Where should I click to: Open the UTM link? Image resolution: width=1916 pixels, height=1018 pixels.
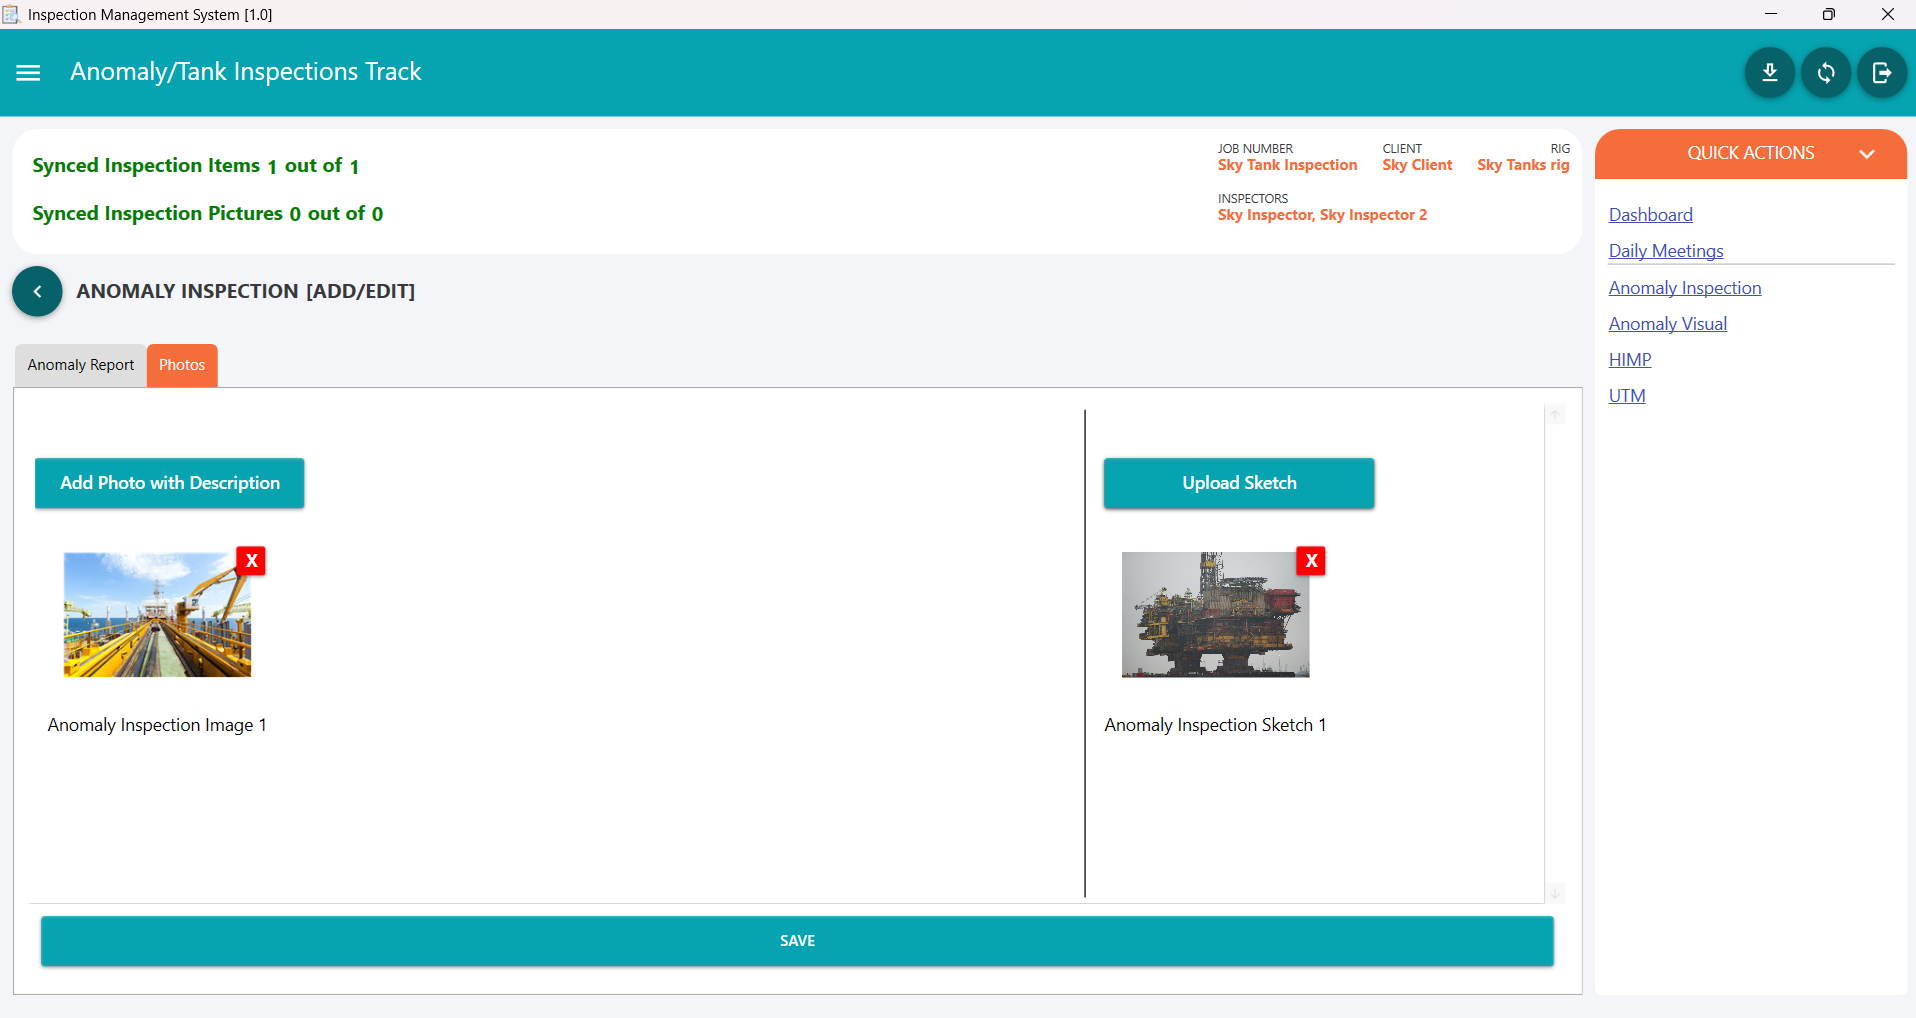1627,396
